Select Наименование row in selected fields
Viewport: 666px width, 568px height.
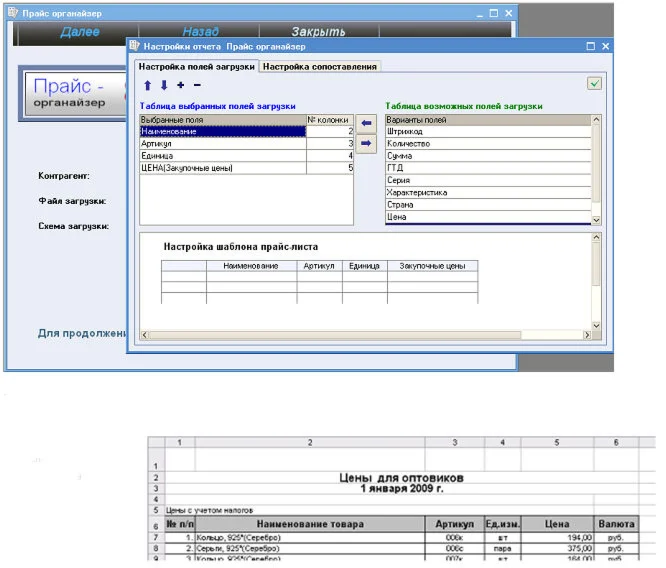click(222, 131)
